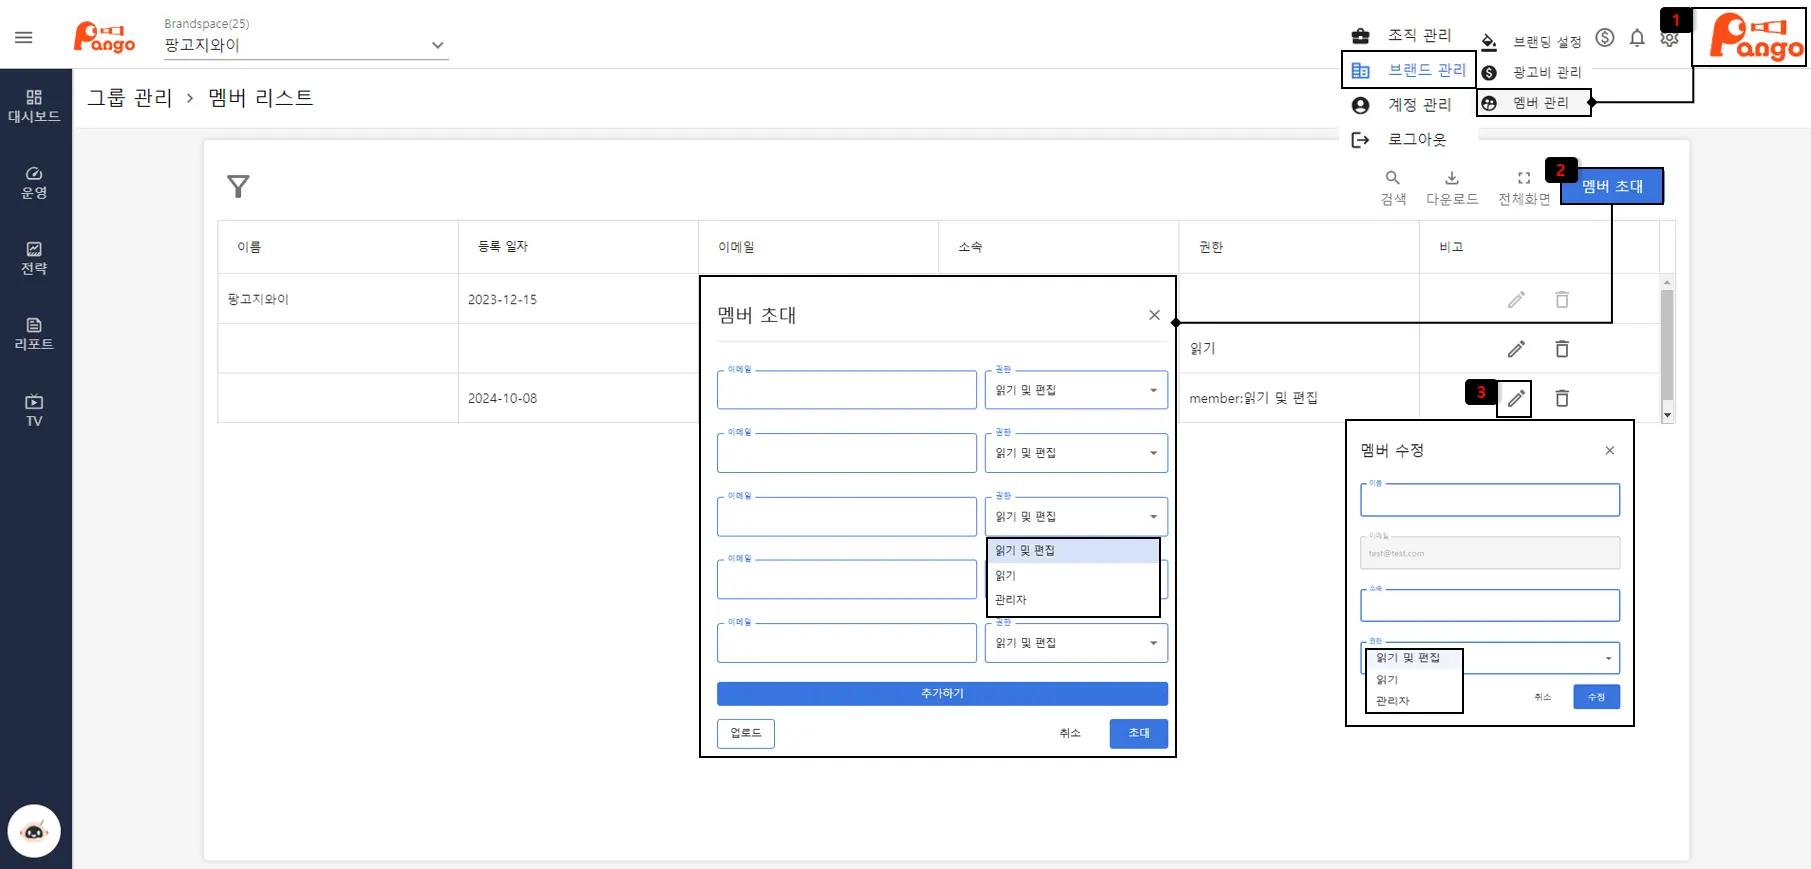Select 로그아웃 from the menu
The width and height of the screenshot is (1811, 869).
point(1416,140)
